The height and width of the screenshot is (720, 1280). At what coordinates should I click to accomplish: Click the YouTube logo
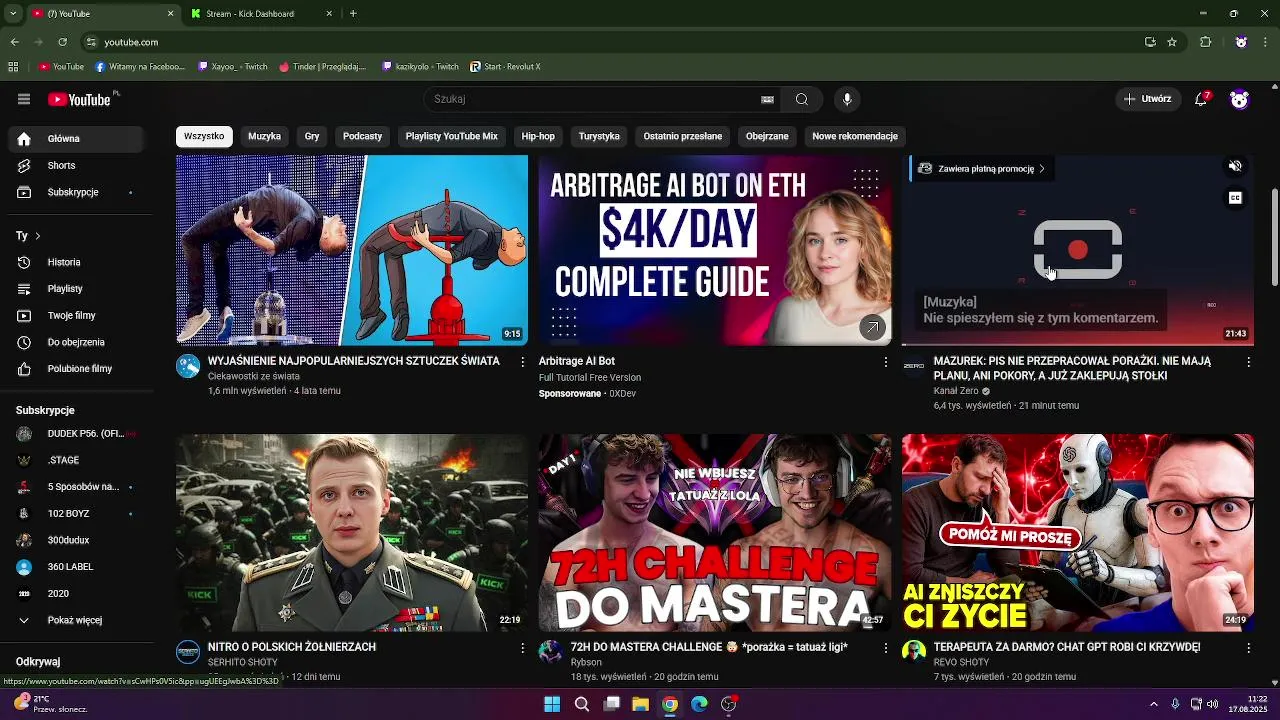pyautogui.click(x=79, y=99)
